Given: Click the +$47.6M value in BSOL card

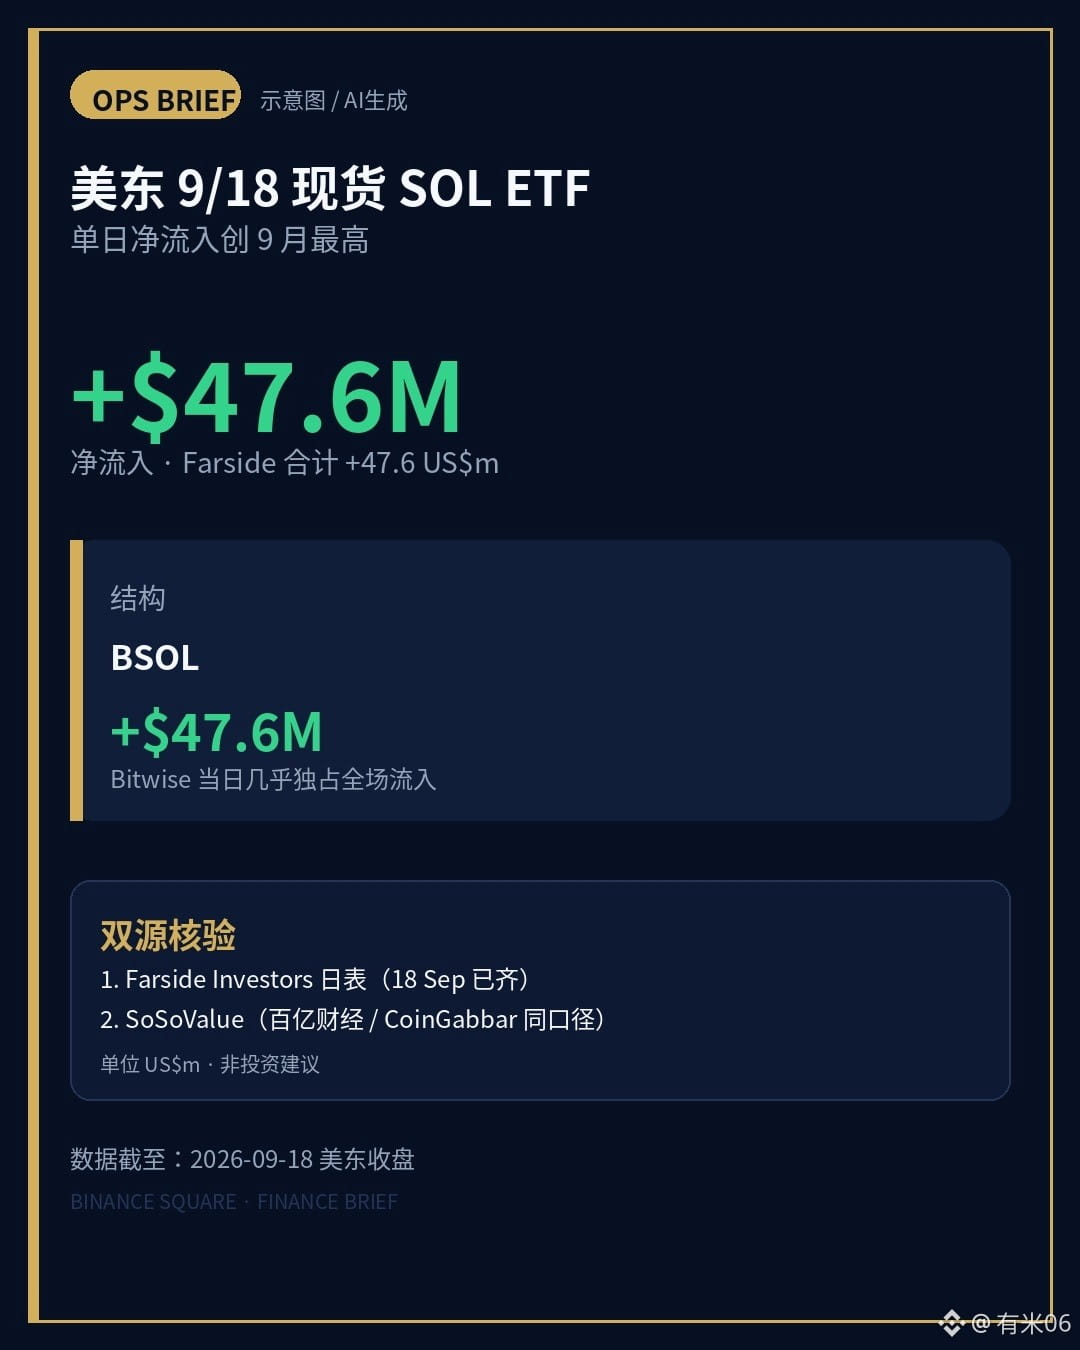Looking at the screenshot, I should pyautogui.click(x=216, y=732).
